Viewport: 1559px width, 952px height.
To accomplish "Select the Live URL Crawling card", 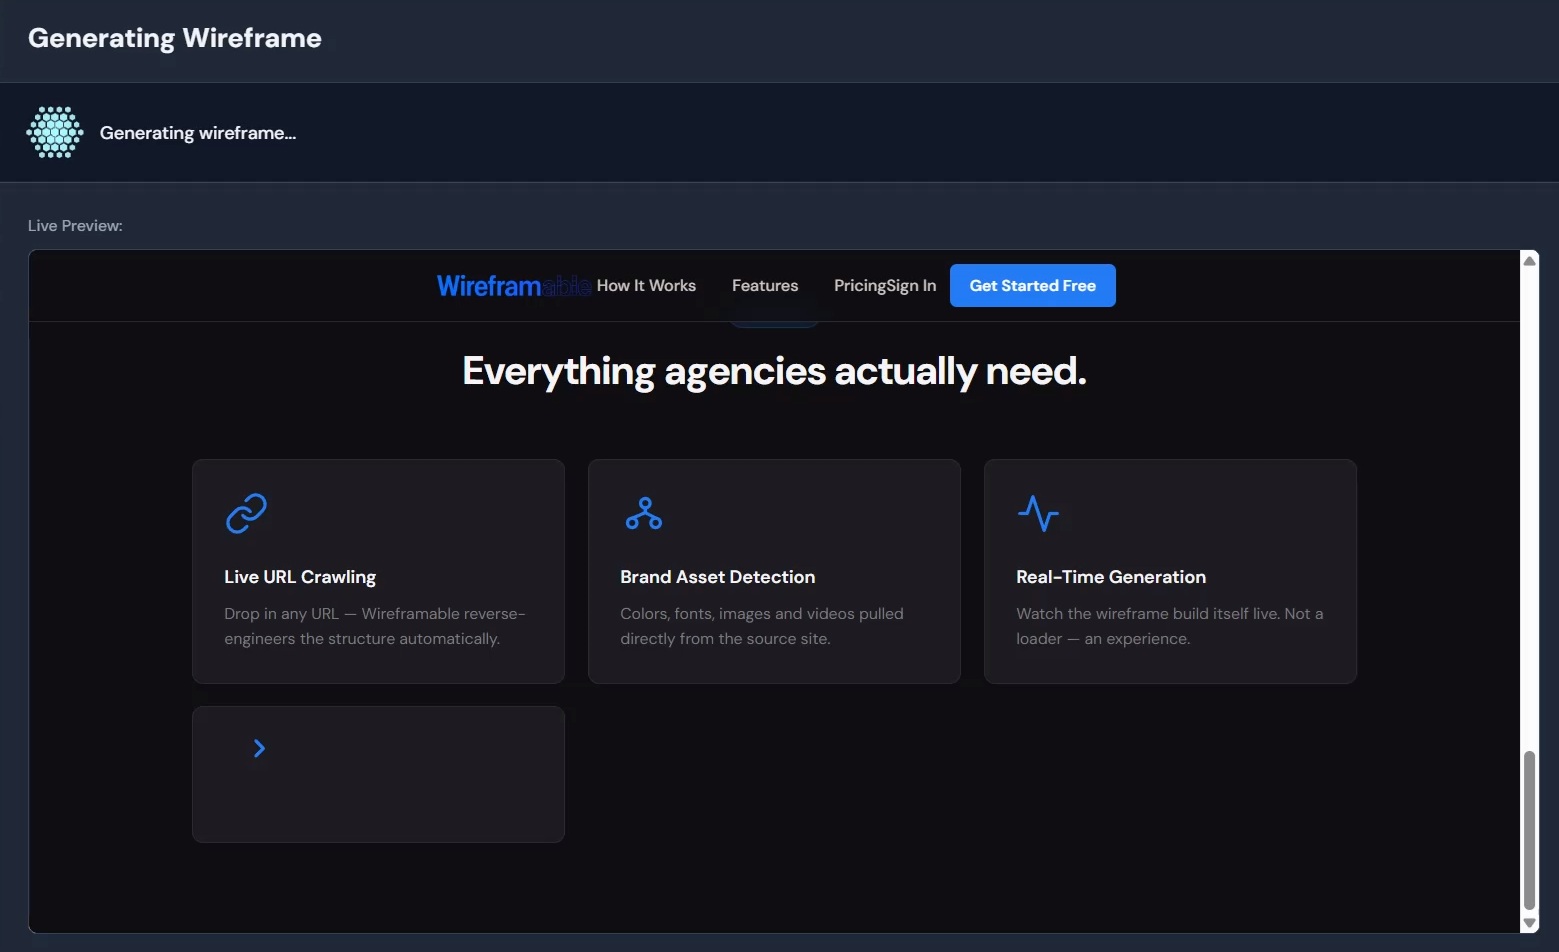I will point(377,571).
